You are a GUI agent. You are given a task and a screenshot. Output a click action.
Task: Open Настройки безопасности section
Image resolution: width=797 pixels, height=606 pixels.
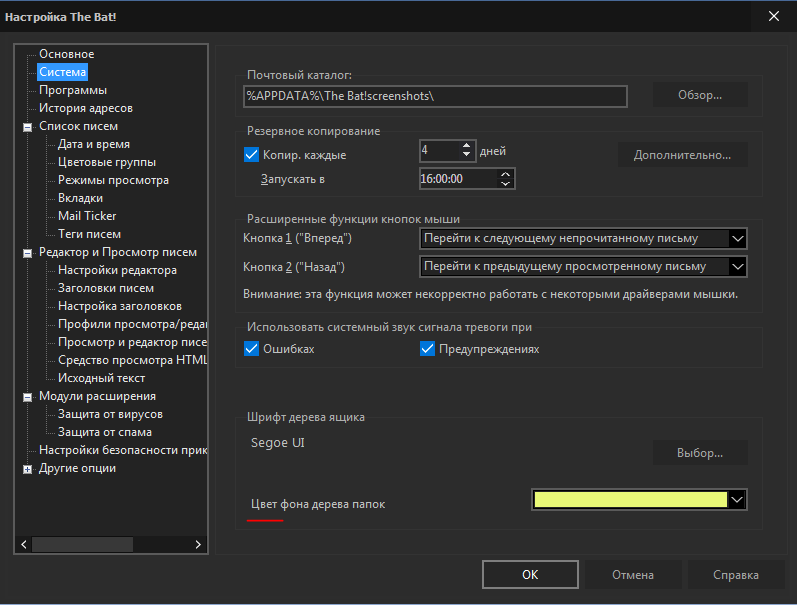click(122, 450)
